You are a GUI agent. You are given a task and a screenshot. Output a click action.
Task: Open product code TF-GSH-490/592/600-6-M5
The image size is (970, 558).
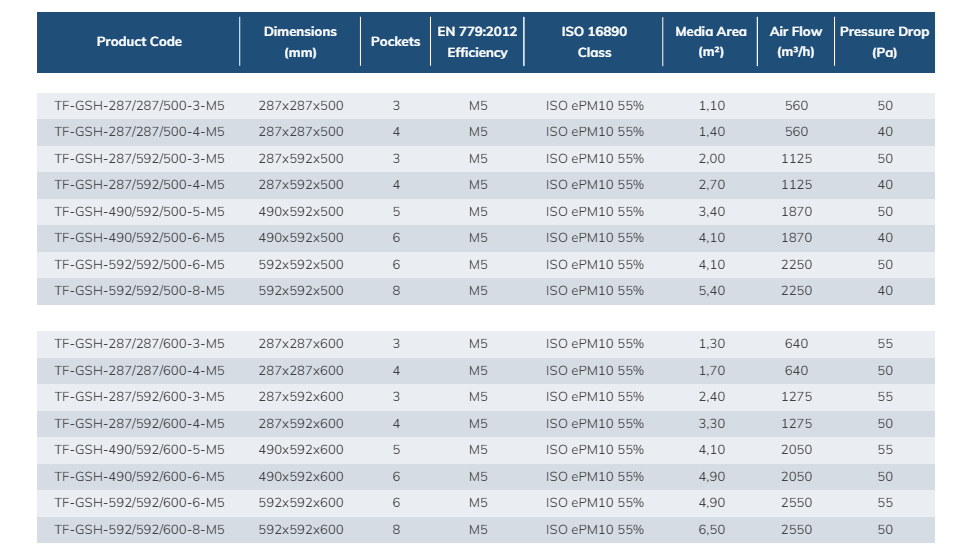click(139, 477)
